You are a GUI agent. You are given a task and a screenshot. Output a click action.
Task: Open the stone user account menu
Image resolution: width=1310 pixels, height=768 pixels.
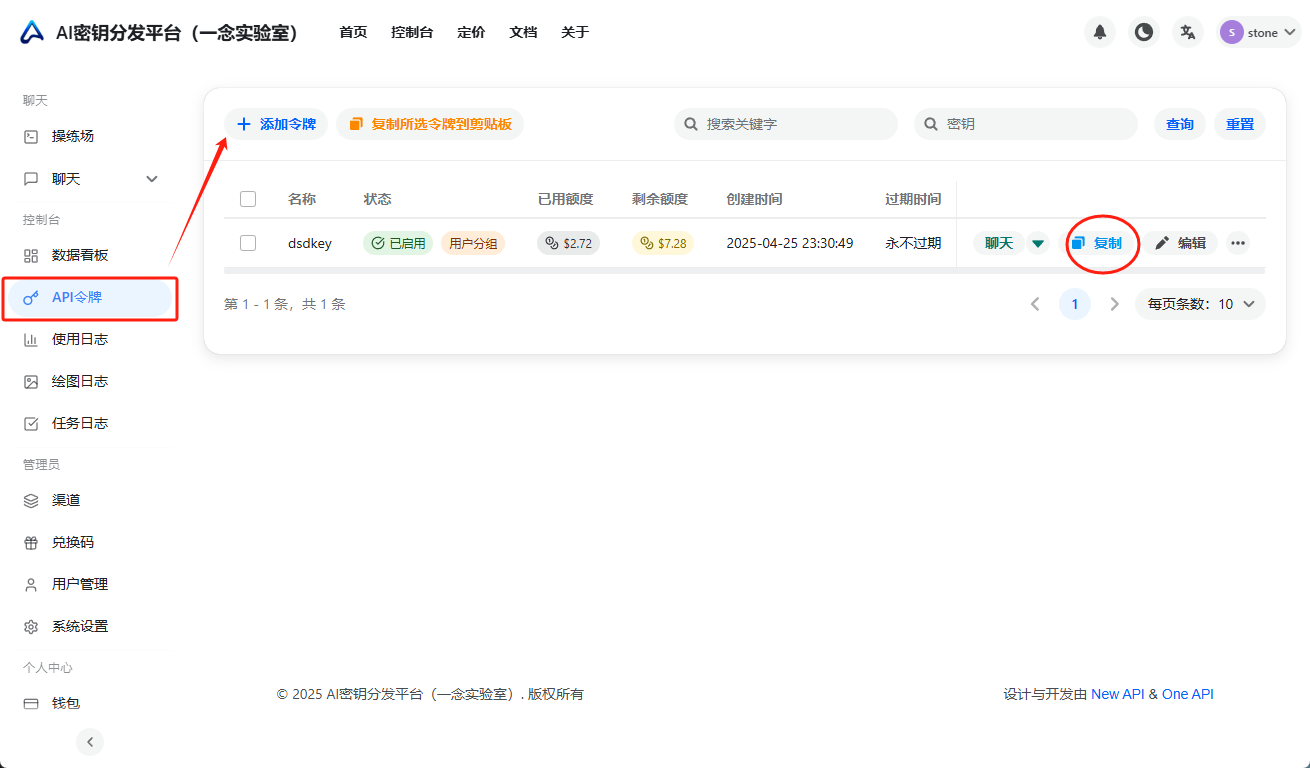coord(1259,32)
